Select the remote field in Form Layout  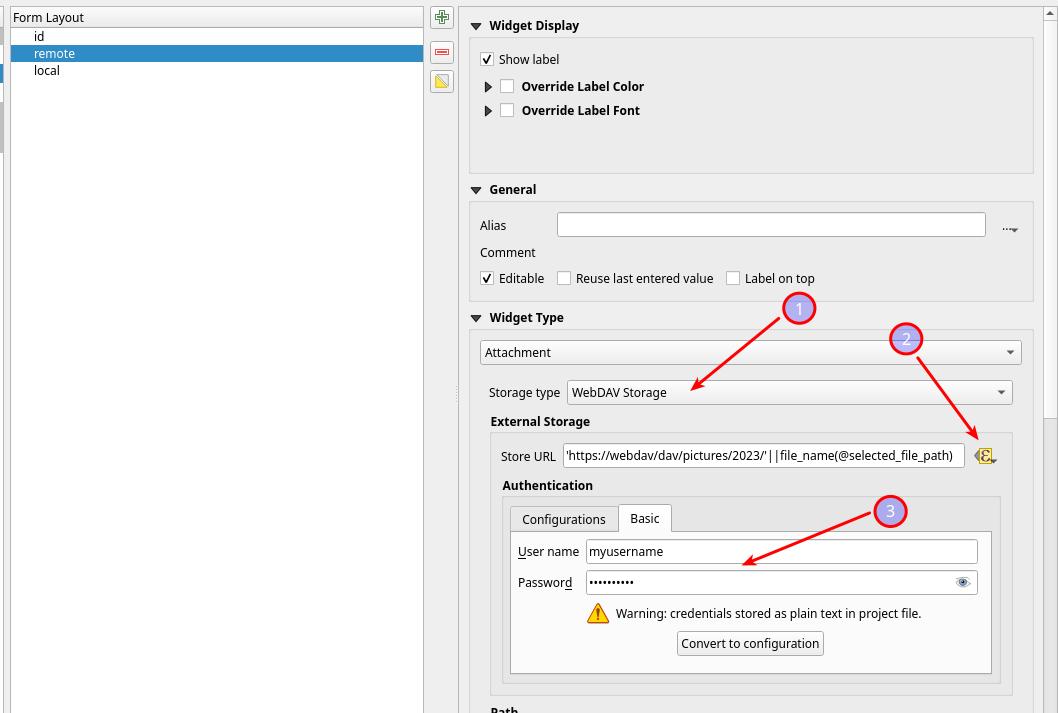[217, 53]
